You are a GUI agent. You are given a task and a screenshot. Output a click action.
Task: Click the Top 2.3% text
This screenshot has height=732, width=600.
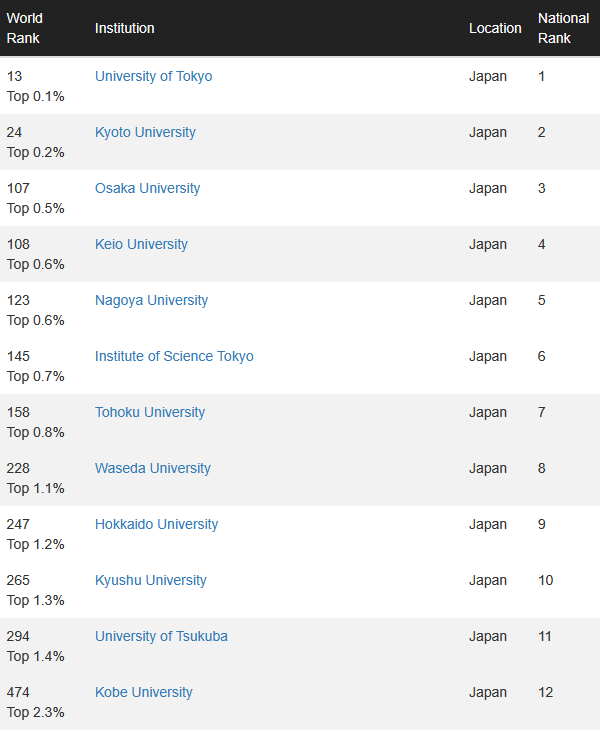(x=35, y=712)
